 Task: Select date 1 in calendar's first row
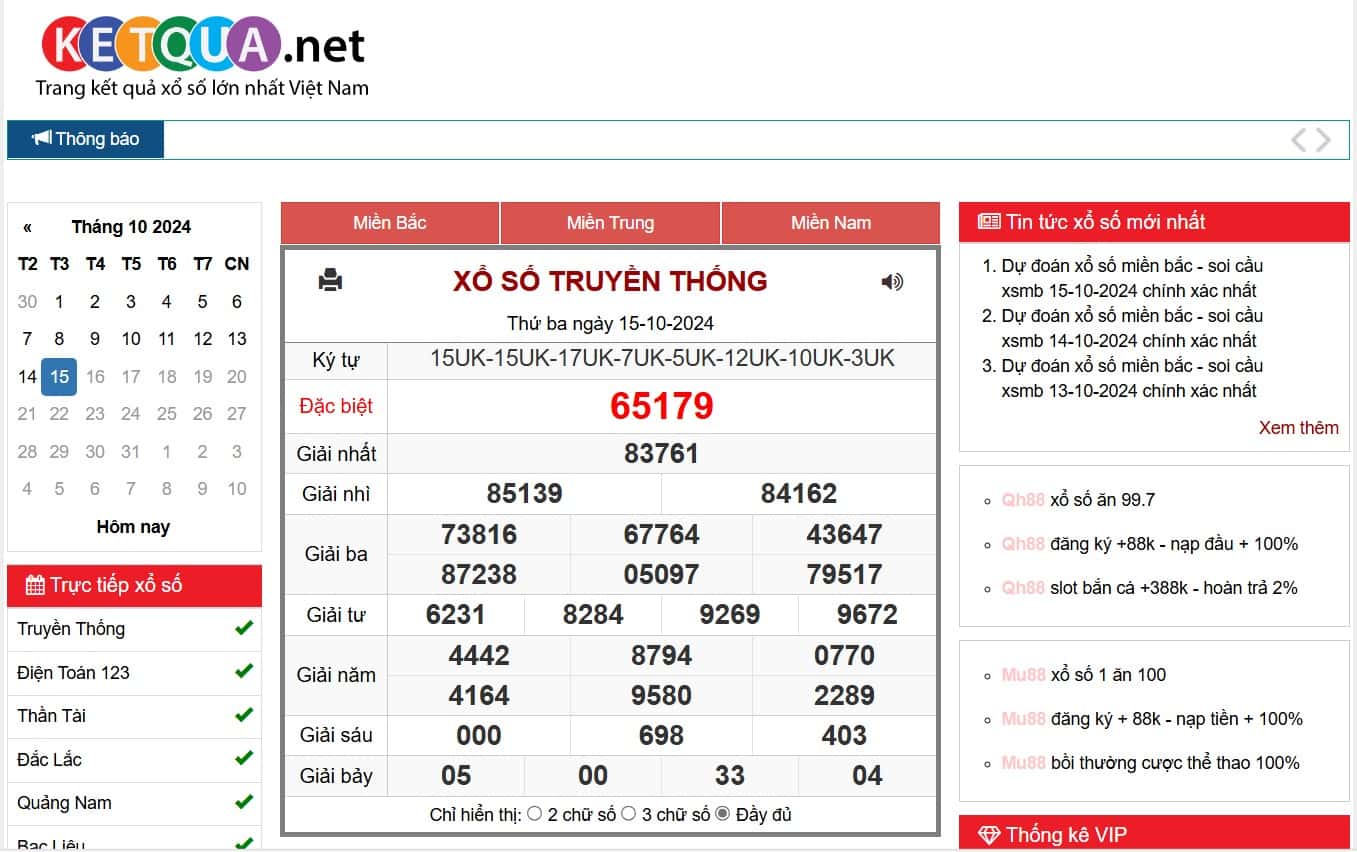click(x=59, y=301)
